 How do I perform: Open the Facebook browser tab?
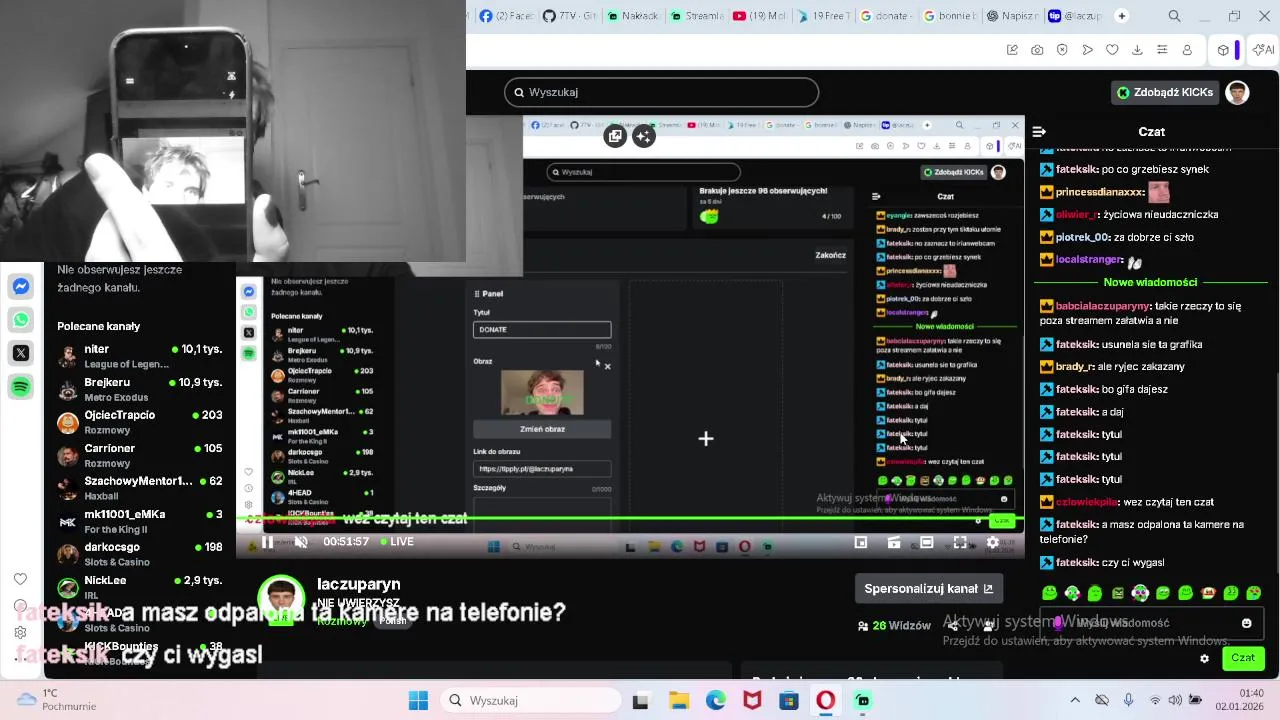pos(506,16)
